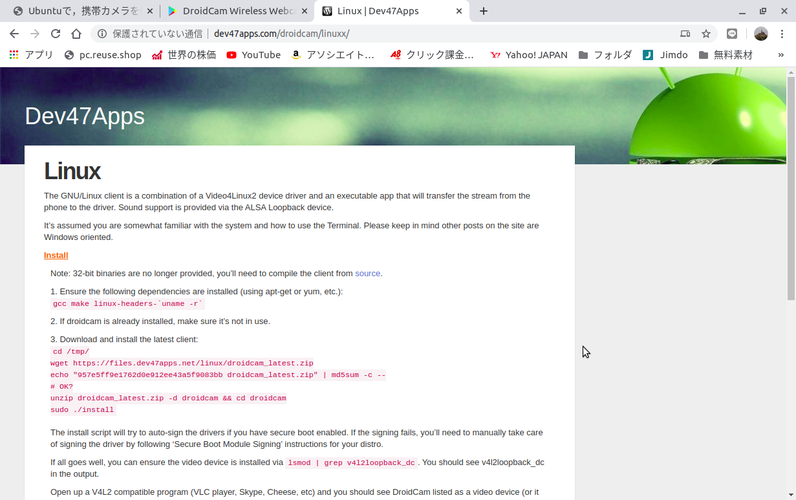Open the extension icon beside the star
Viewport: 796px width, 500px height.
point(732,34)
